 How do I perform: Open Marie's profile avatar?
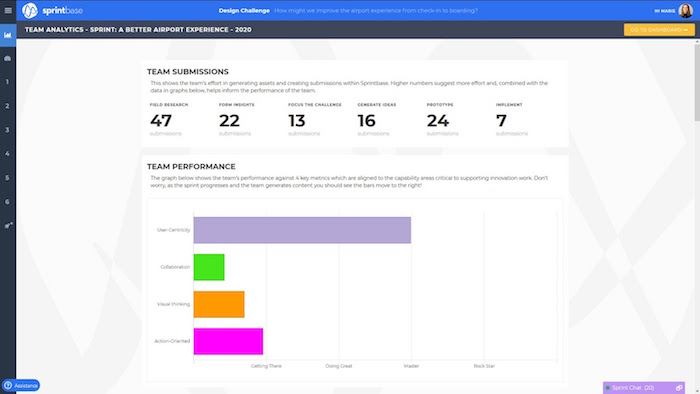pyautogui.click(x=685, y=10)
